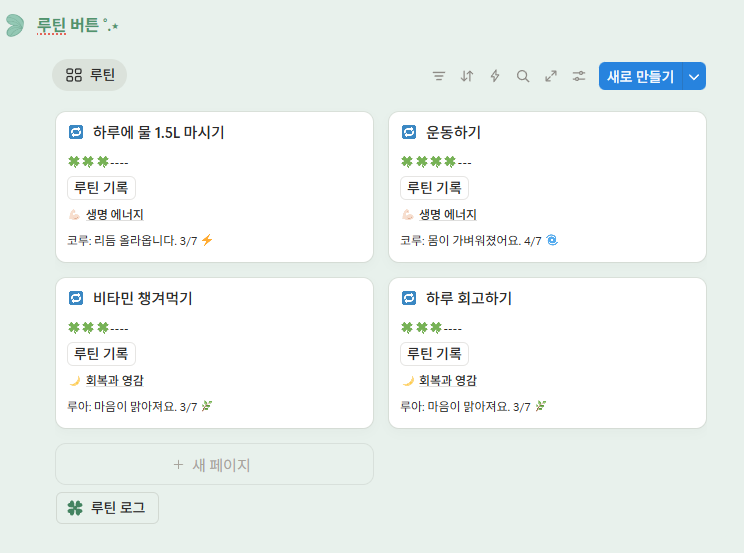Image resolution: width=744 pixels, height=553 pixels.
Task: Click the clover progress bar on 운동하기
Action: (435, 162)
